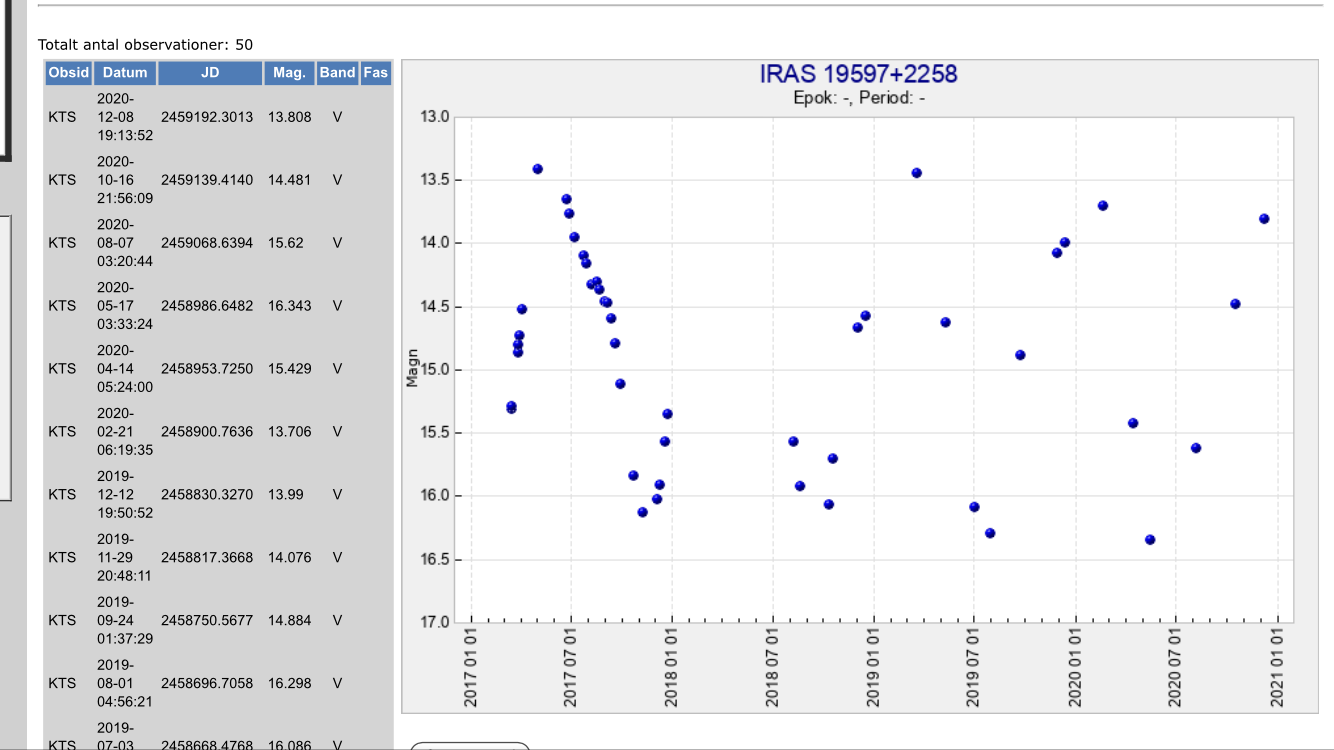
Task: Click the last data point near 2021
Action: pos(1264,219)
